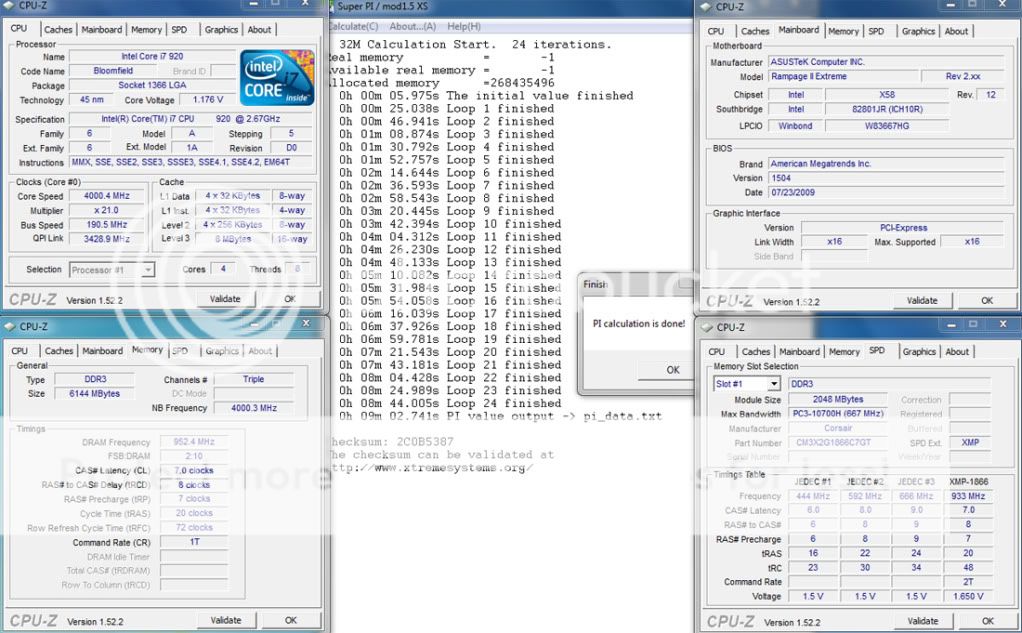Click OK in the Mainboard window

(987, 301)
